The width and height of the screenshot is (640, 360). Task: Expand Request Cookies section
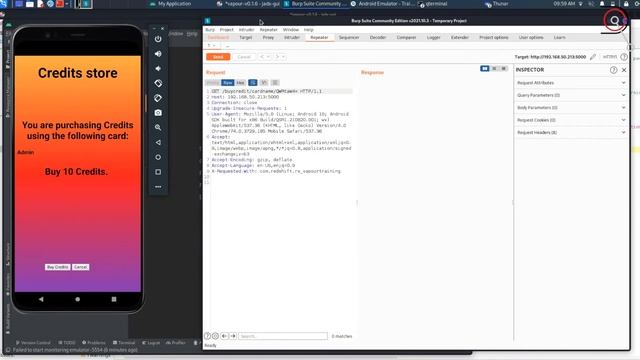point(571,120)
